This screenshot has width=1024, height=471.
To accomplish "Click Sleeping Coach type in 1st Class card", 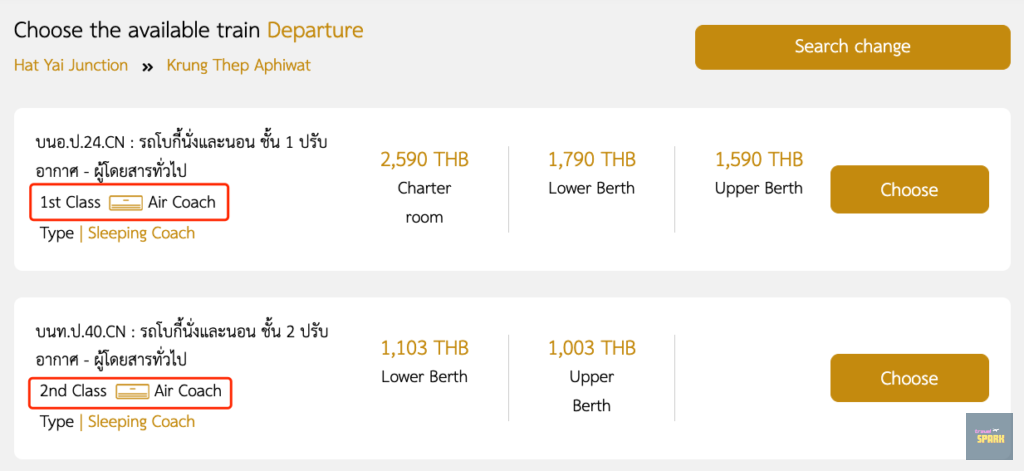I will (x=141, y=233).
